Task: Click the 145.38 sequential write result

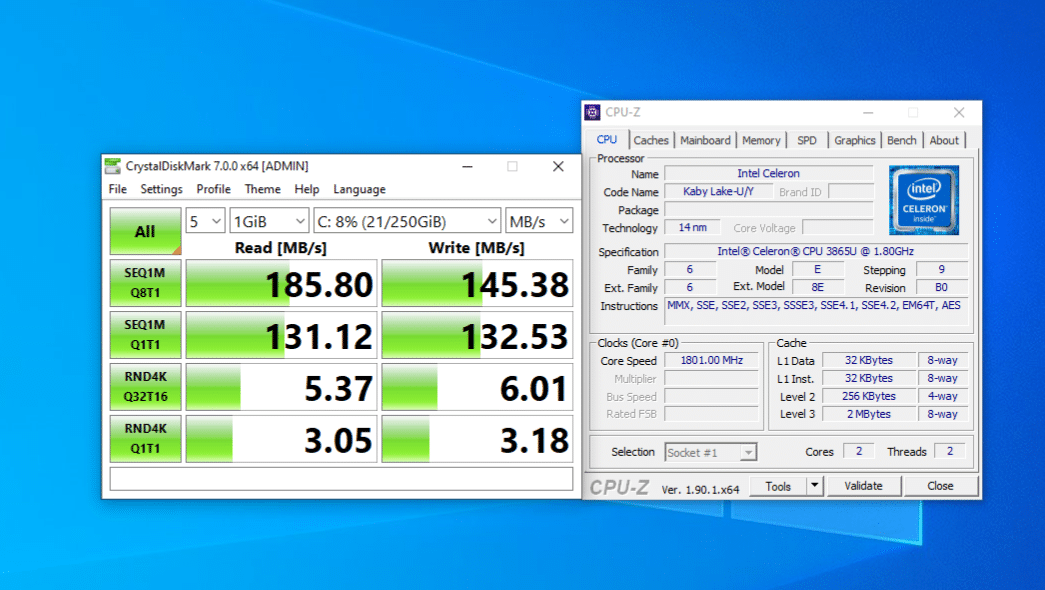Action: click(477, 283)
